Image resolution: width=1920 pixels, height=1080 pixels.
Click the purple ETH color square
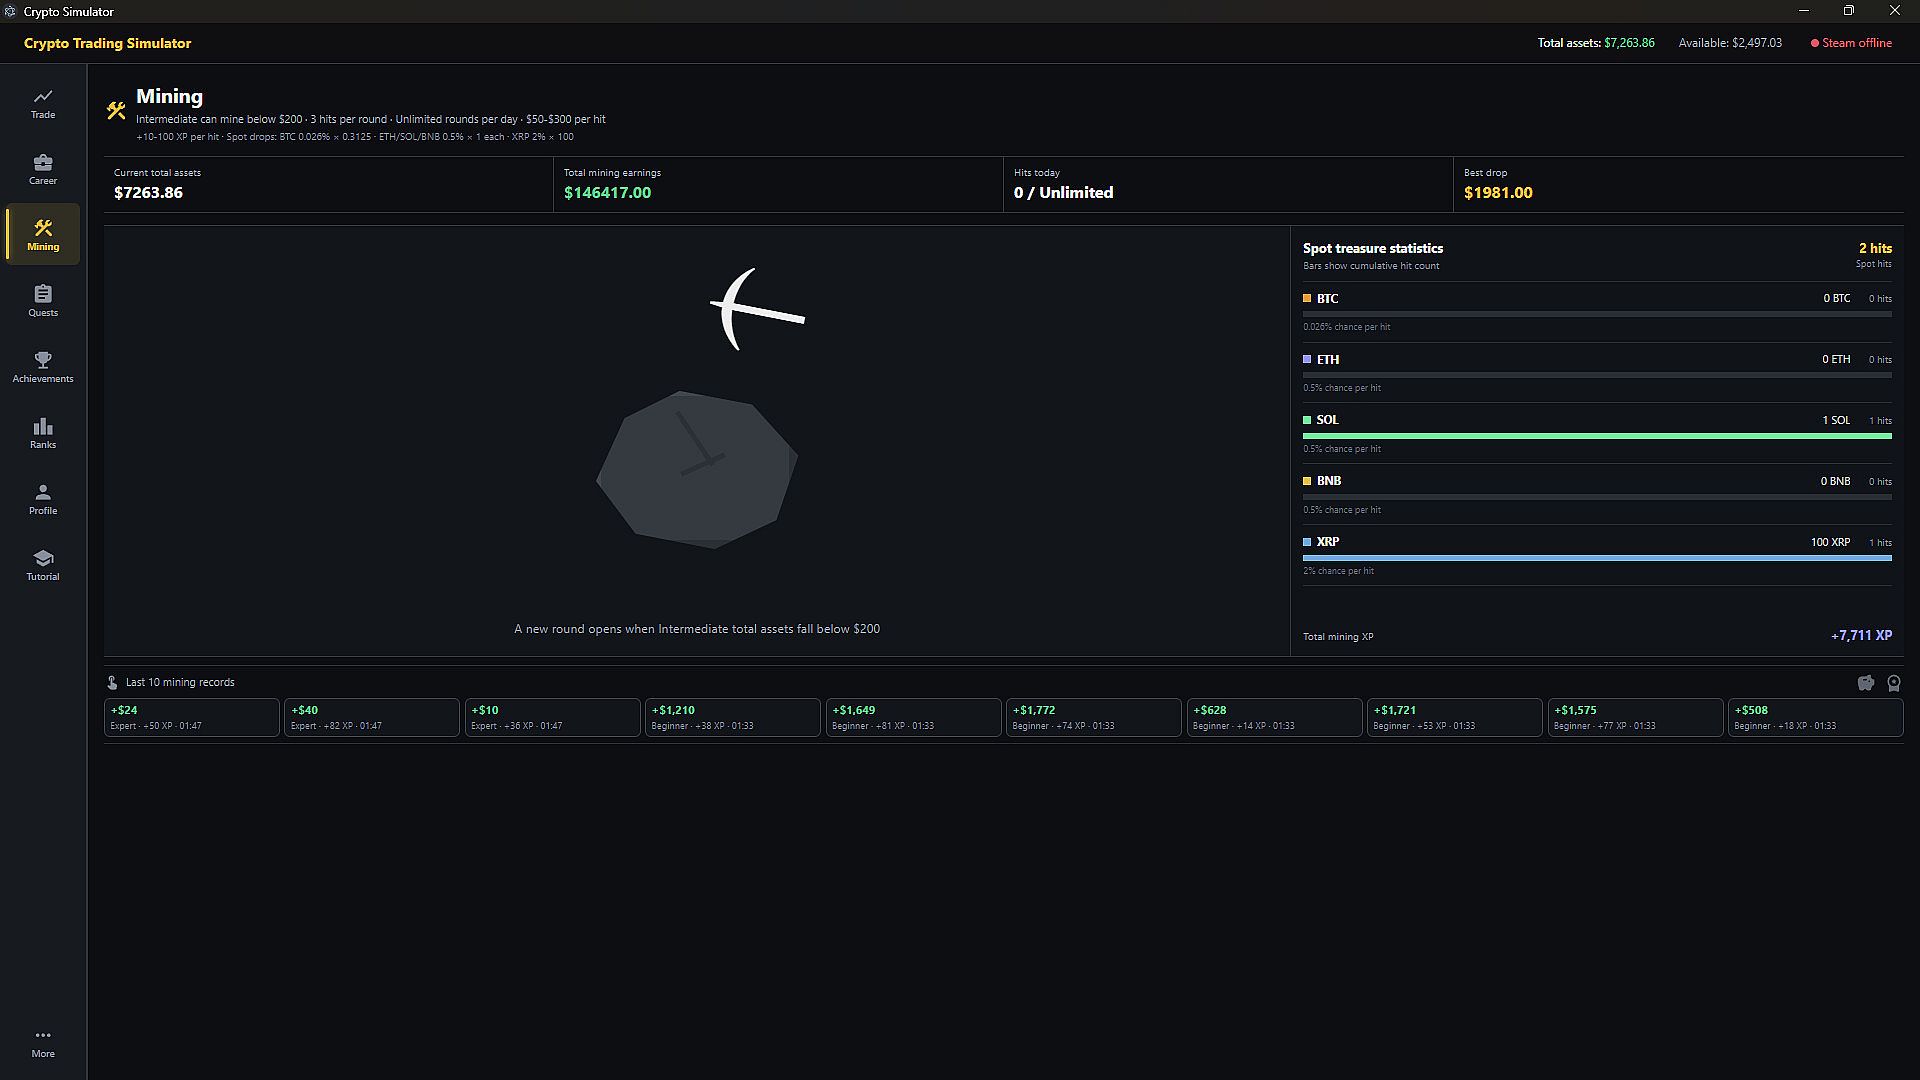click(1307, 359)
